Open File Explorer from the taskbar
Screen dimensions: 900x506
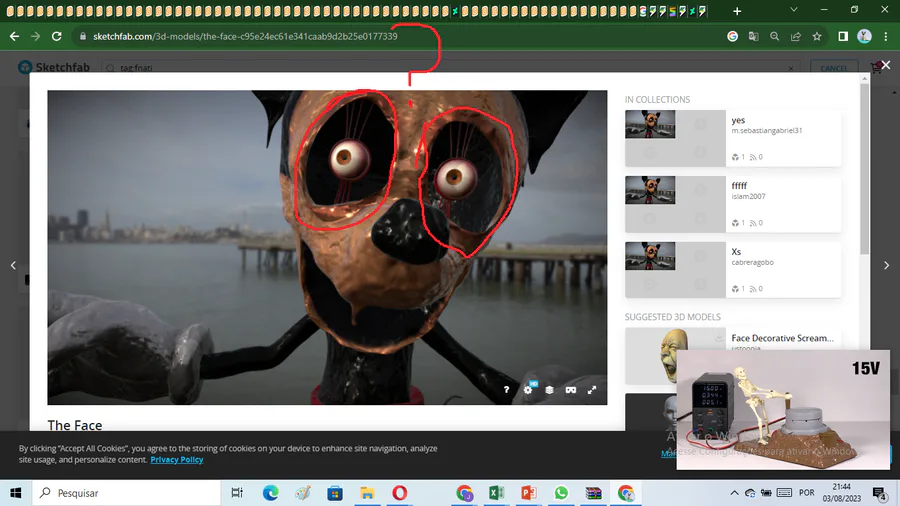click(x=367, y=493)
